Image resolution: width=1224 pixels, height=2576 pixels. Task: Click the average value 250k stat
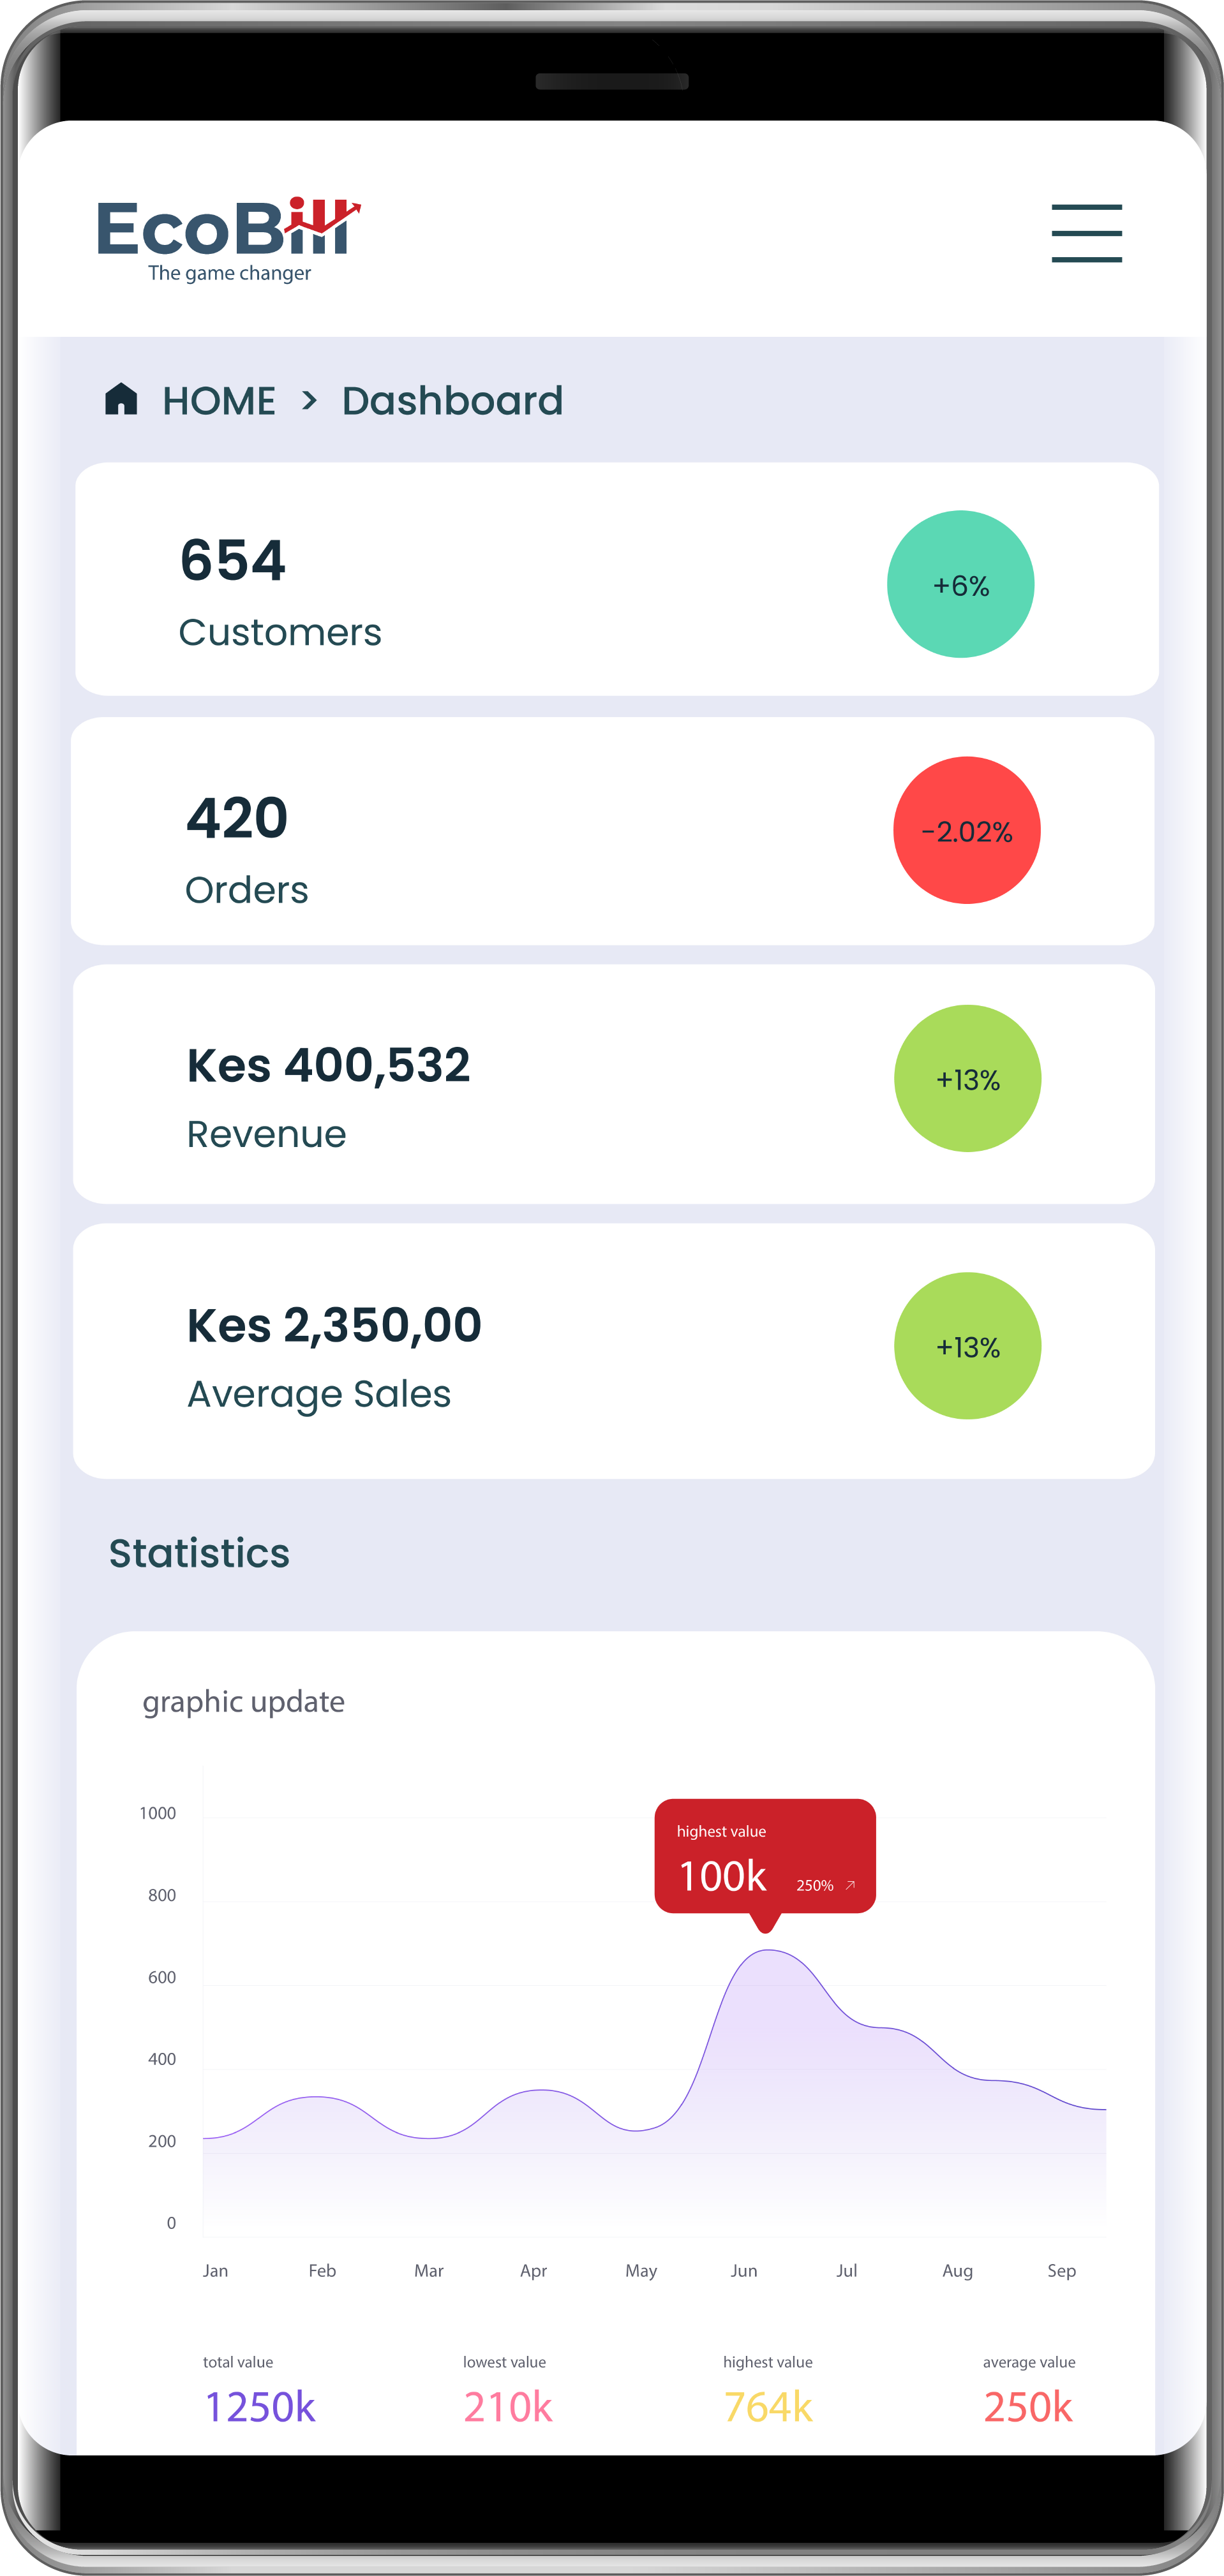(x=1028, y=2392)
